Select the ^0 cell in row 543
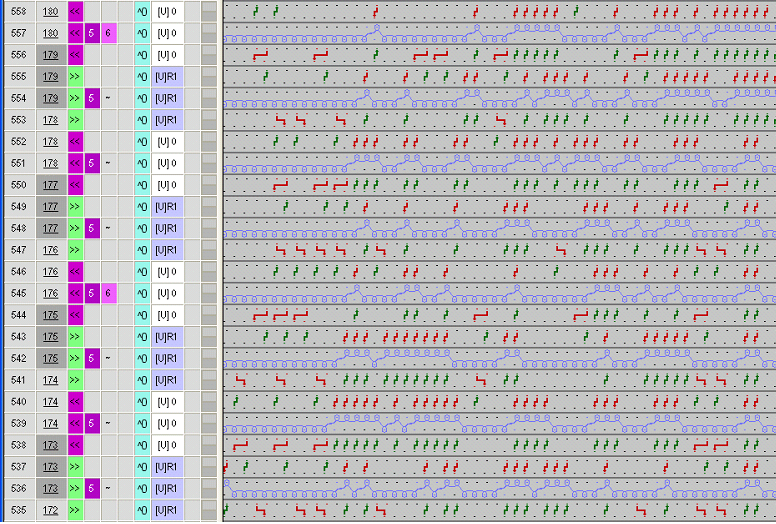776x524 pixels. point(141,336)
